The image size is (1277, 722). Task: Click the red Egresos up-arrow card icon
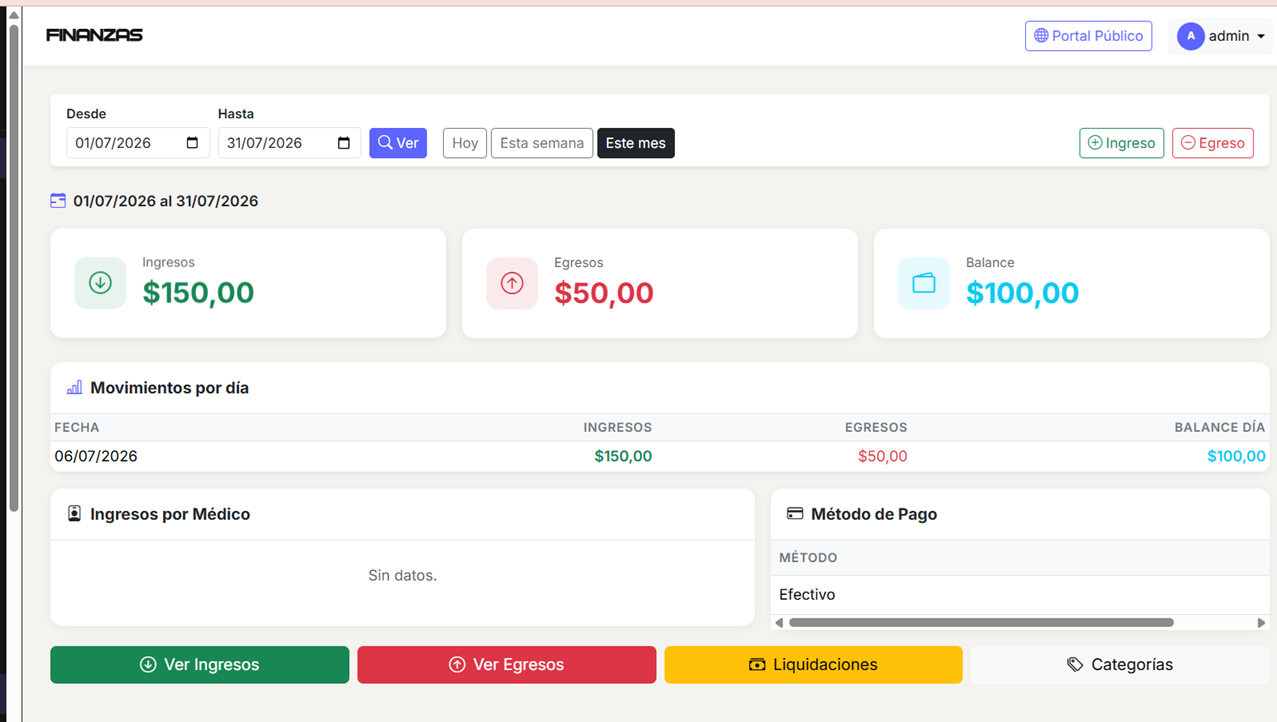(512, 283)
